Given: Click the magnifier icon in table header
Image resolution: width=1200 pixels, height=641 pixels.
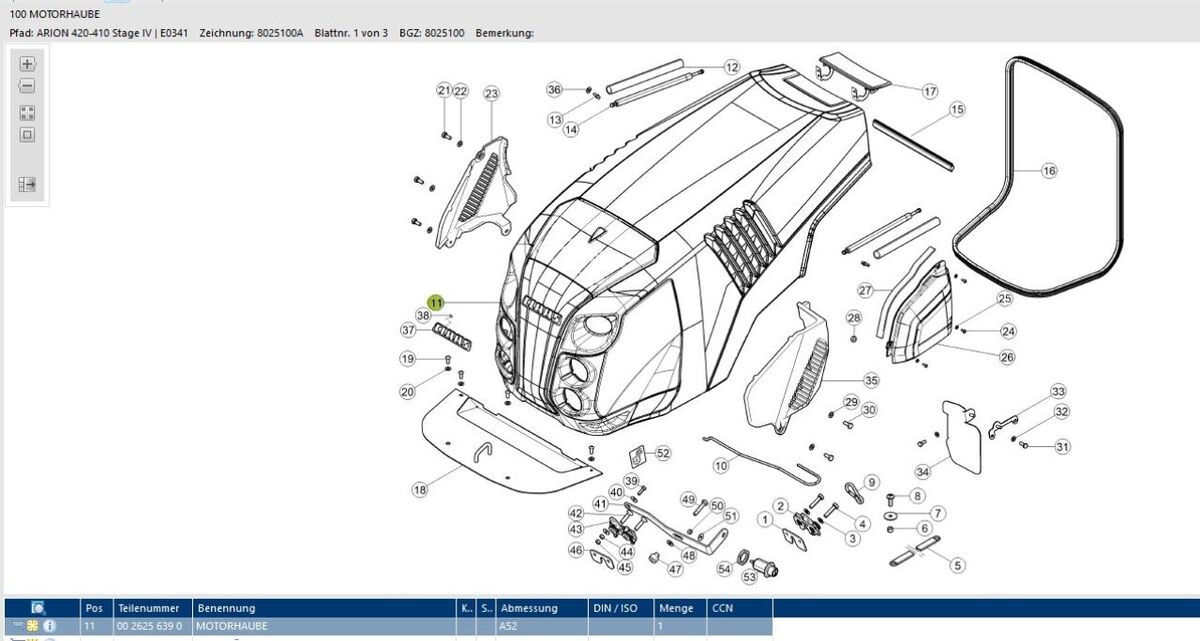Looking at the screenshot, I should (38, 608).
